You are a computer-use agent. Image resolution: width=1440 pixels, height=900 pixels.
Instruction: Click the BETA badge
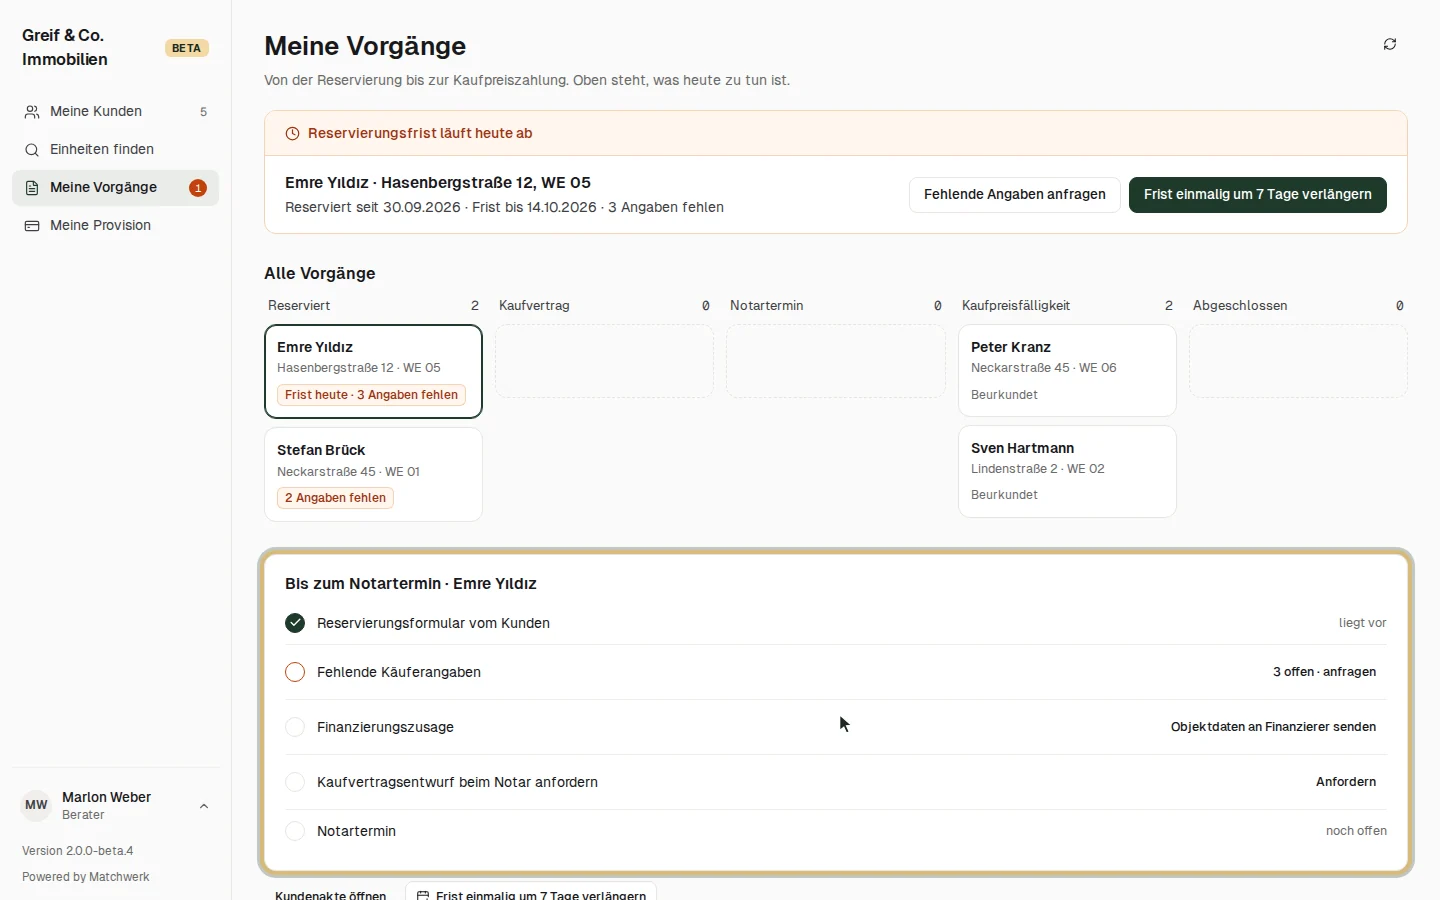[x=186, y=48]
